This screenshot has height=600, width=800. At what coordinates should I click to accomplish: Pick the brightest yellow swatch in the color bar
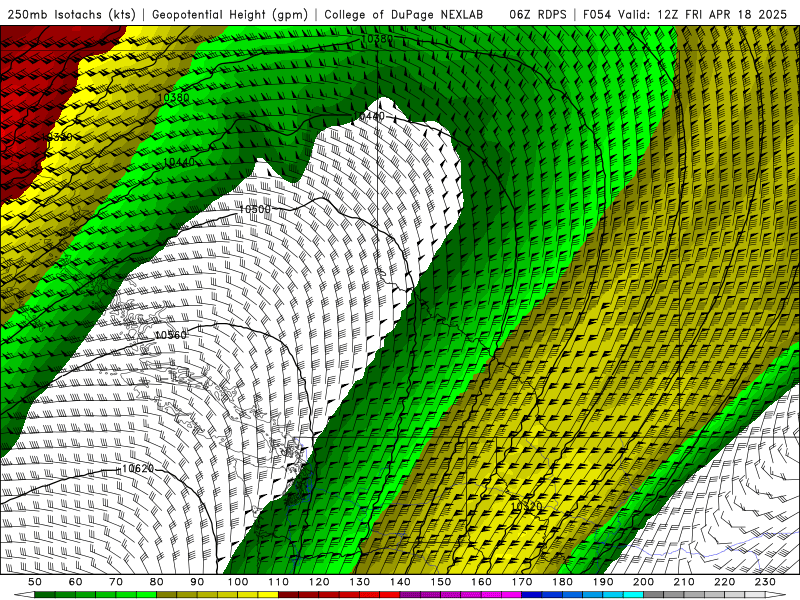pos(268,594)
